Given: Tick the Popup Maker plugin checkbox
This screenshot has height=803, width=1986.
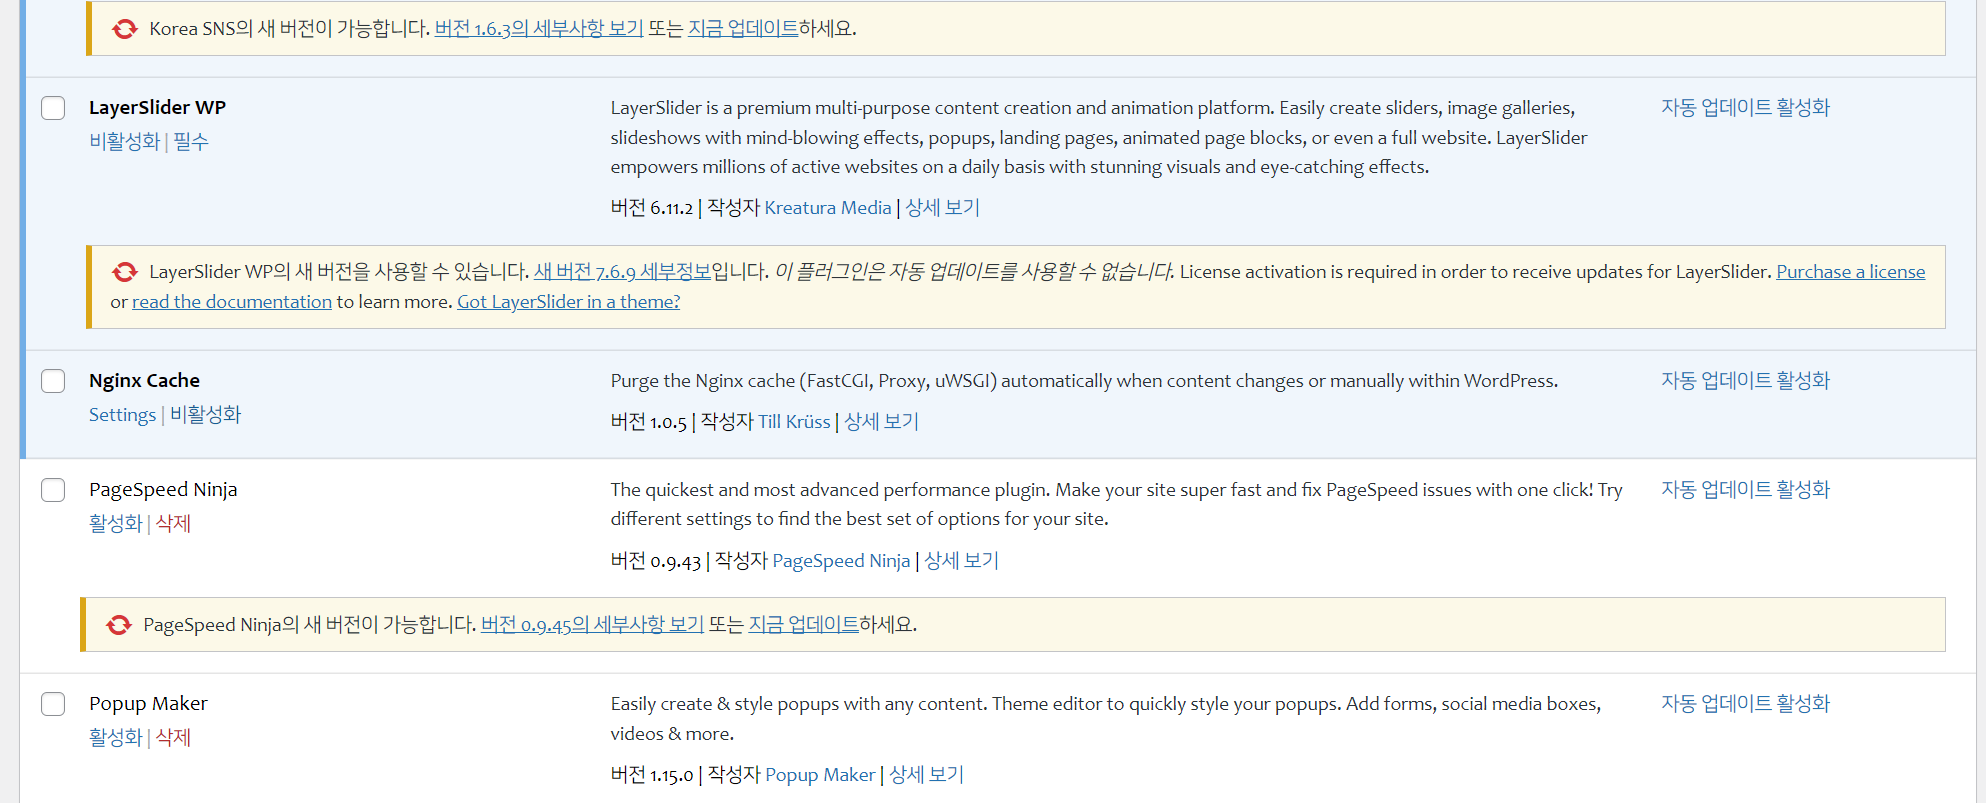Looking at the screenshot, I should (53, 704).
